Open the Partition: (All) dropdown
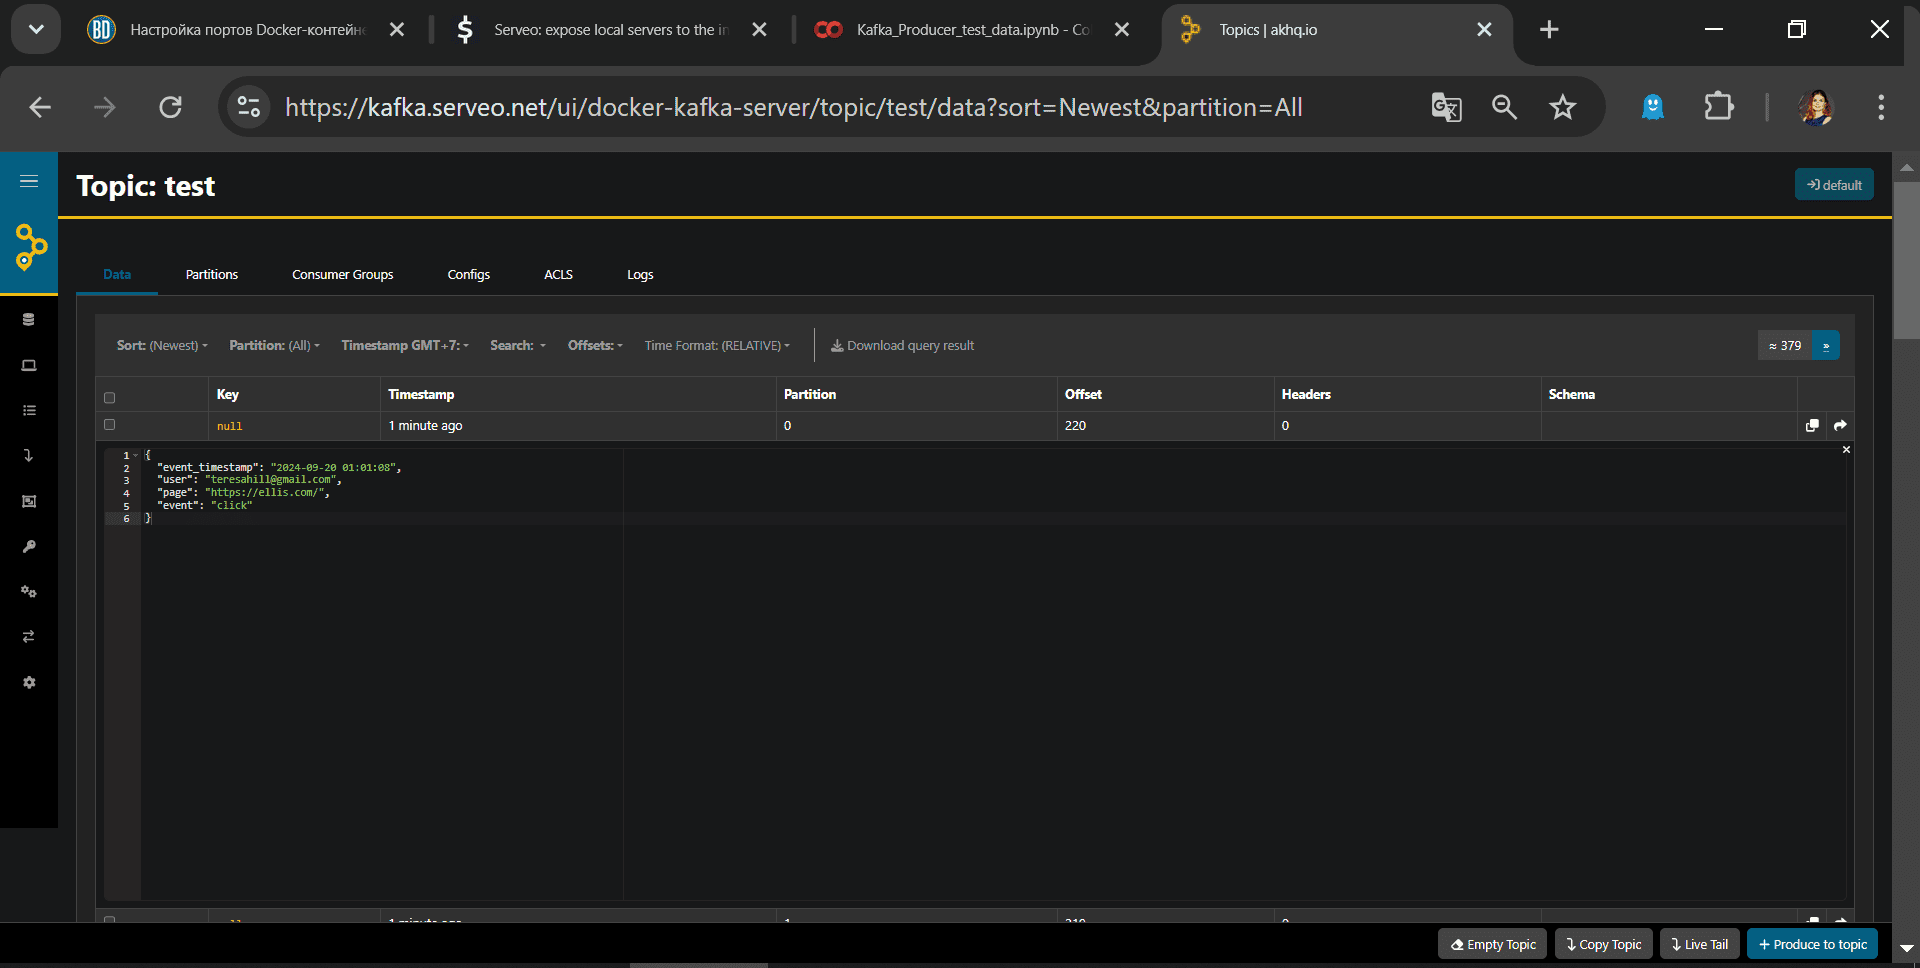1920x968 pixels. tap(275, 345)
